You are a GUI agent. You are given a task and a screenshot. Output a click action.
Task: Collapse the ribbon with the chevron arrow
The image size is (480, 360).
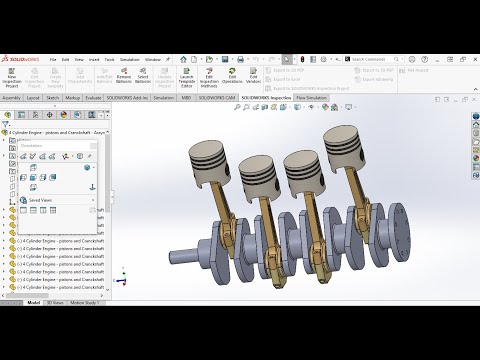[475, 89]
